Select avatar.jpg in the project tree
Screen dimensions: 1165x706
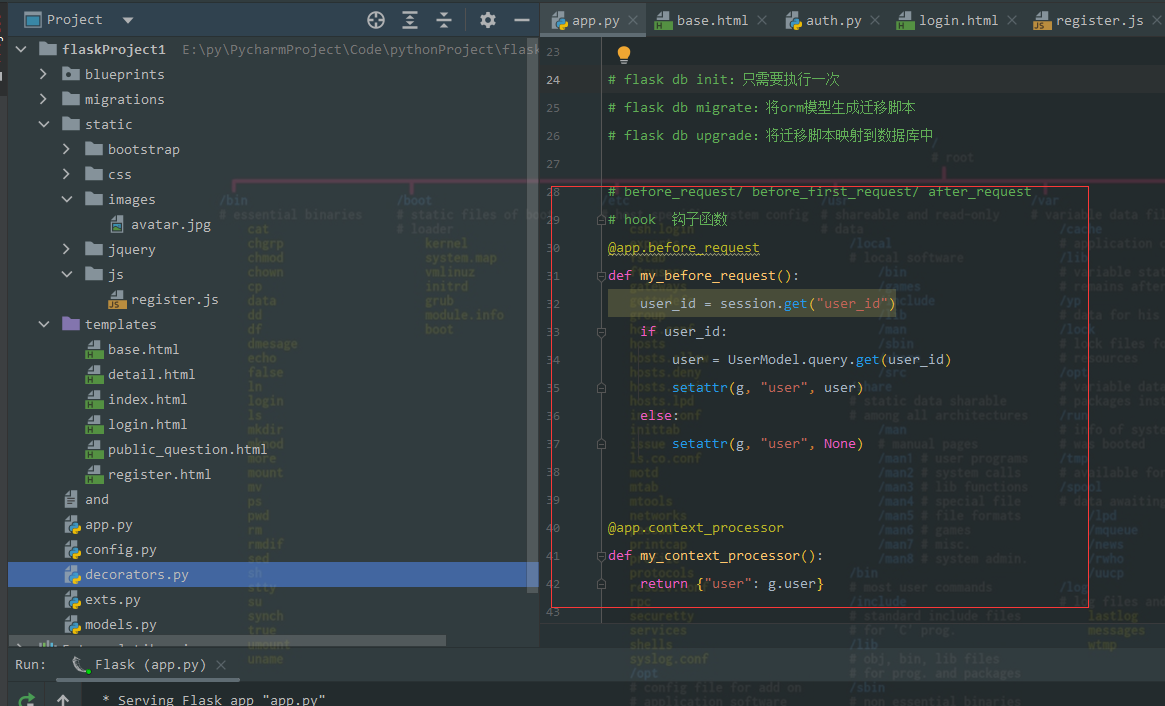point(171,224)
